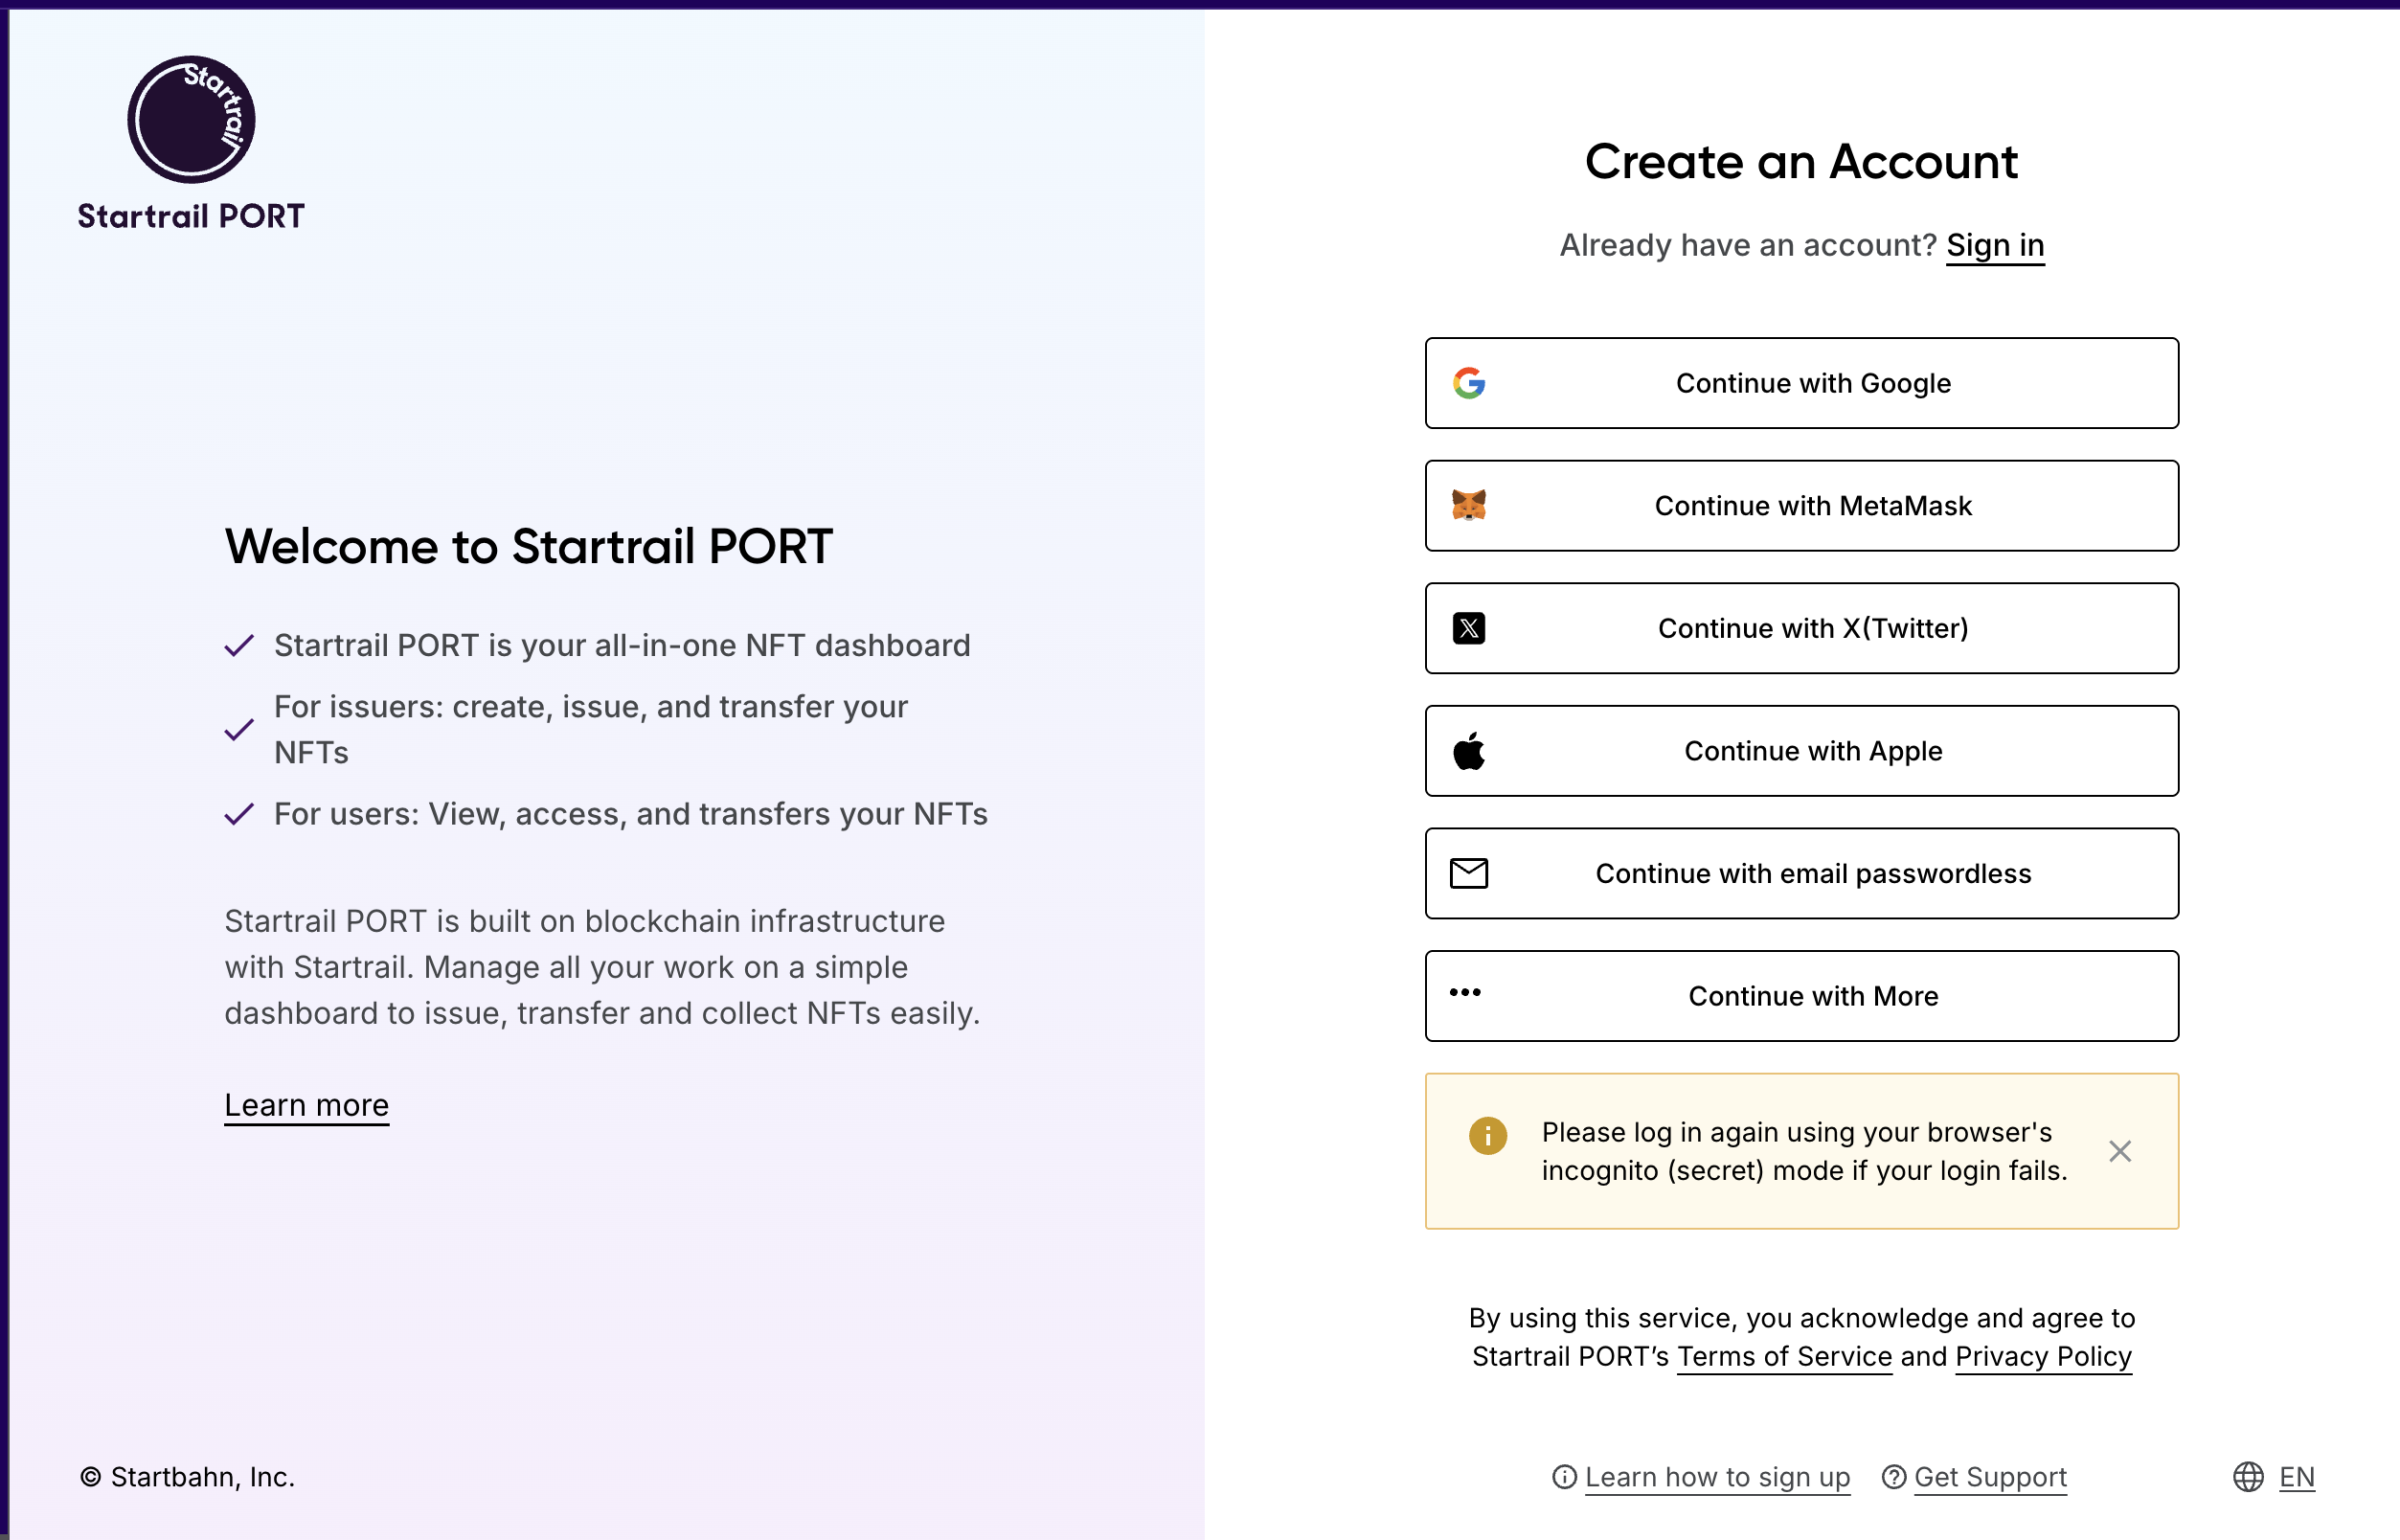Click the MetaMask fox icon
The height and width of the screenshot is (1540, 2400).
pyautogui.click(x=1469, y=505)
